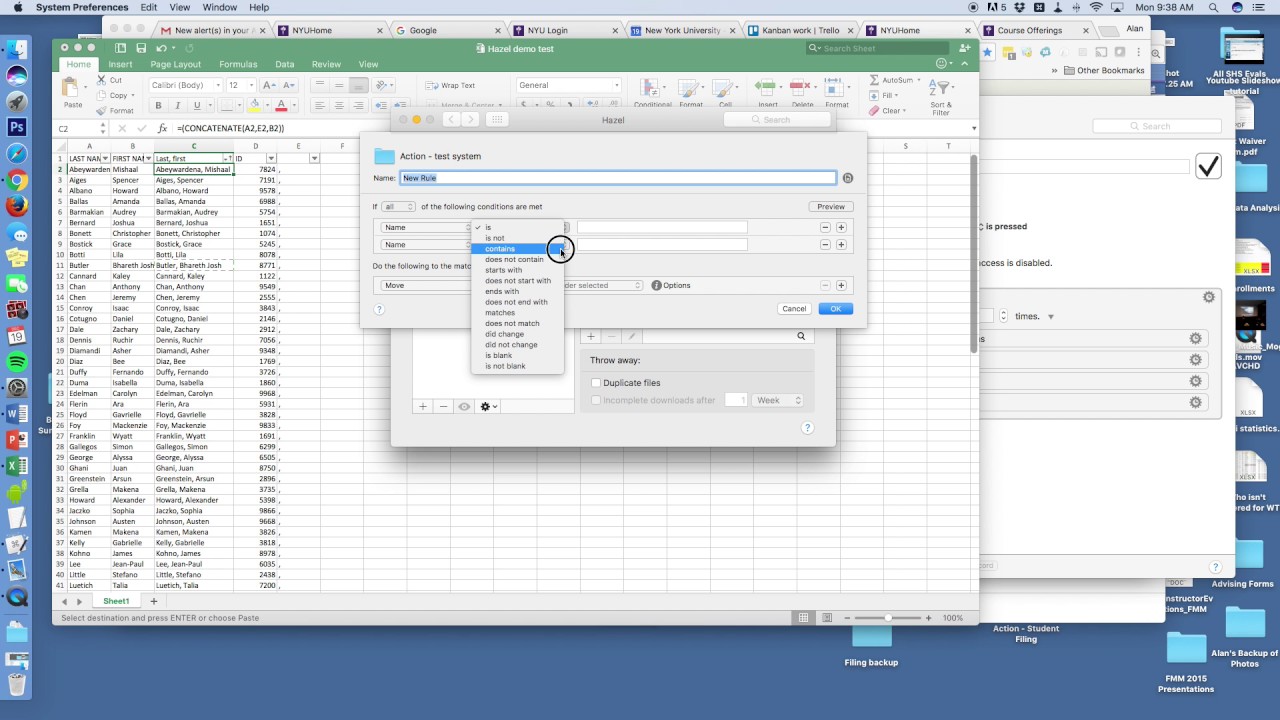This screenshot has height=720, width=1280.
Task: Add another action with plus button
Action: [841, 285]
